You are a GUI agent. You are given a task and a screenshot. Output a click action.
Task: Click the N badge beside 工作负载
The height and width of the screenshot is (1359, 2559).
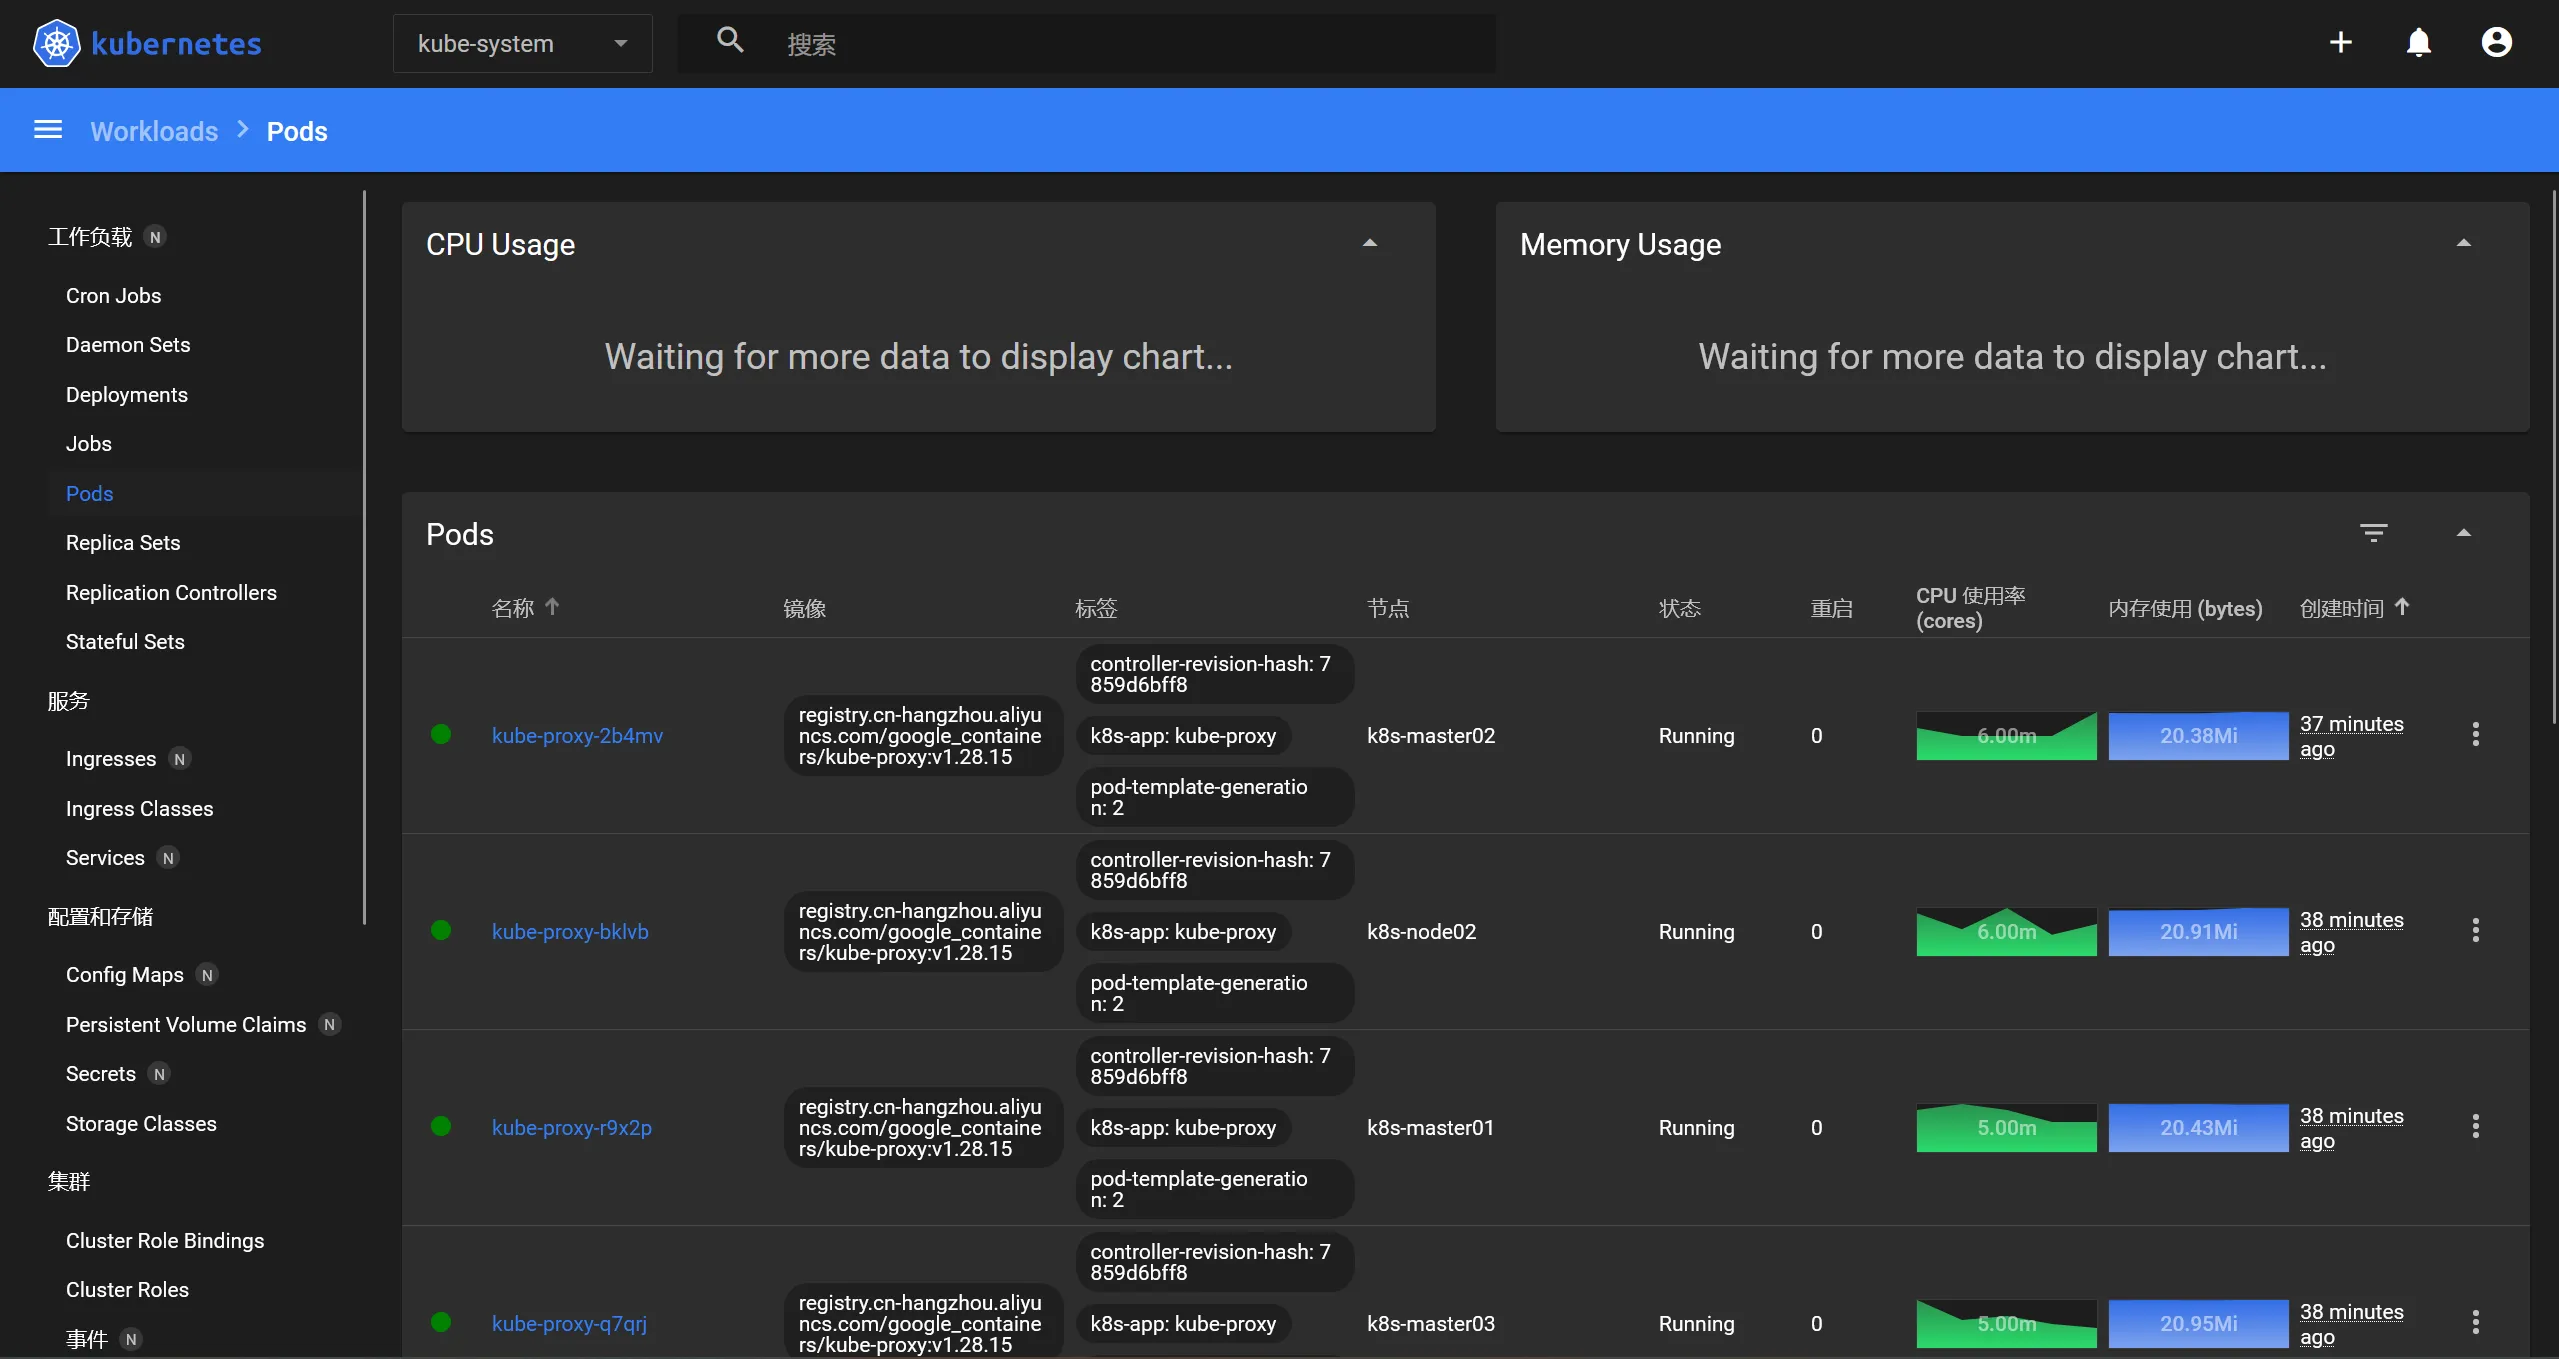pos(155,237)
